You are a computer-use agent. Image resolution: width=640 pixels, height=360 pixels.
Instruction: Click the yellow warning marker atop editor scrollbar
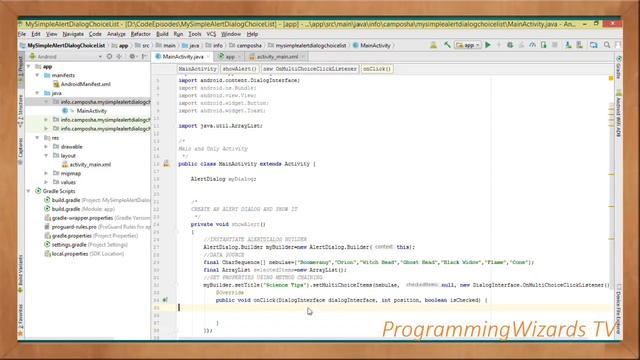tap(611, 78)
